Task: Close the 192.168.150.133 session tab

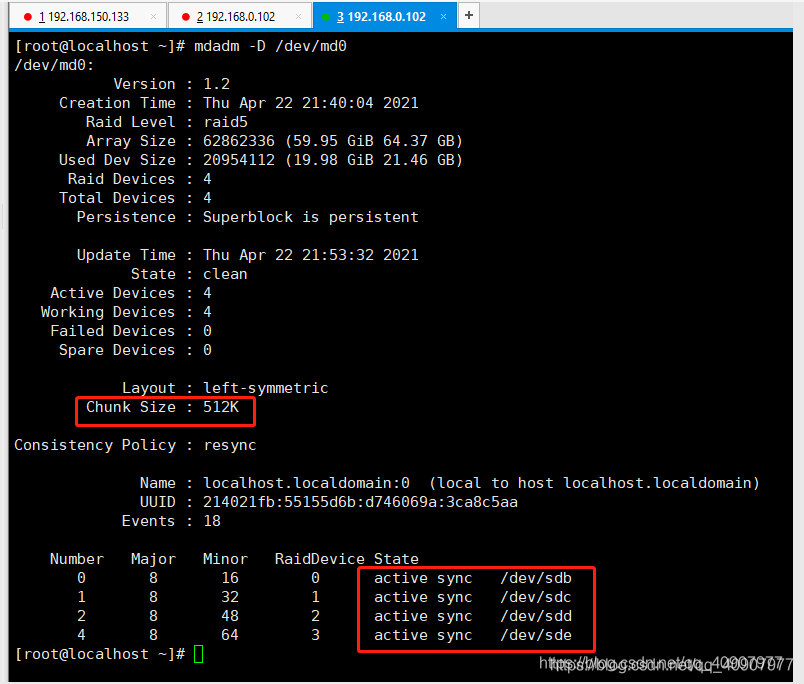Action: (x=153, y=16)
